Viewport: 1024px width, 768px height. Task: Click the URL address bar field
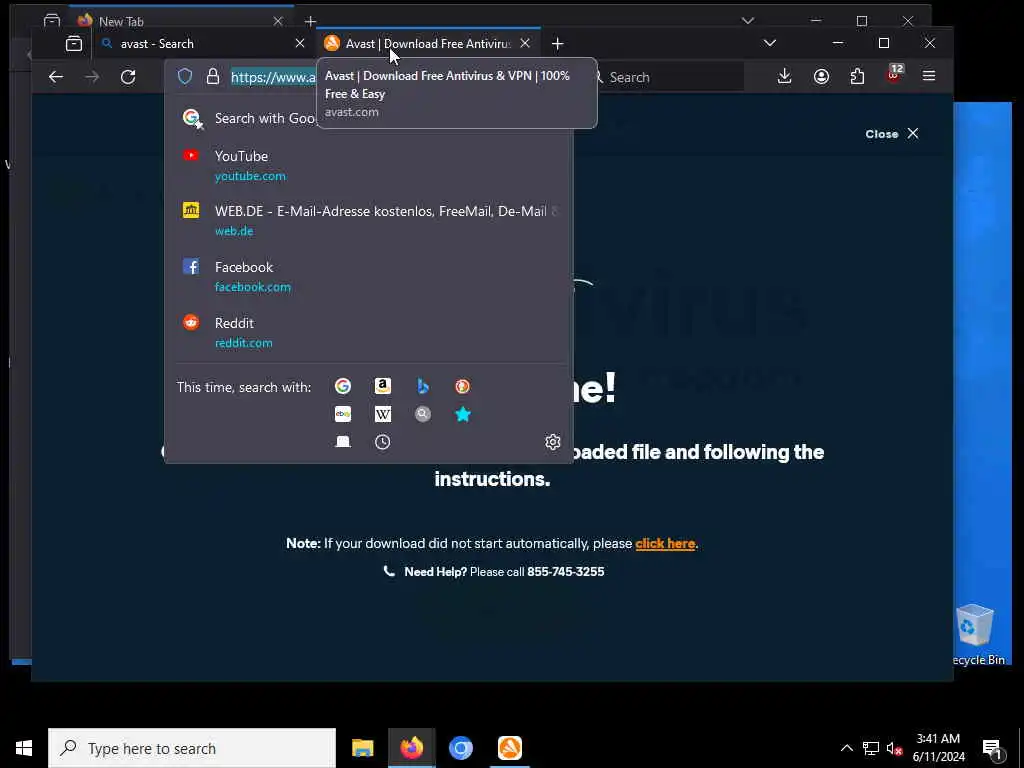click(x=273, y=77)
